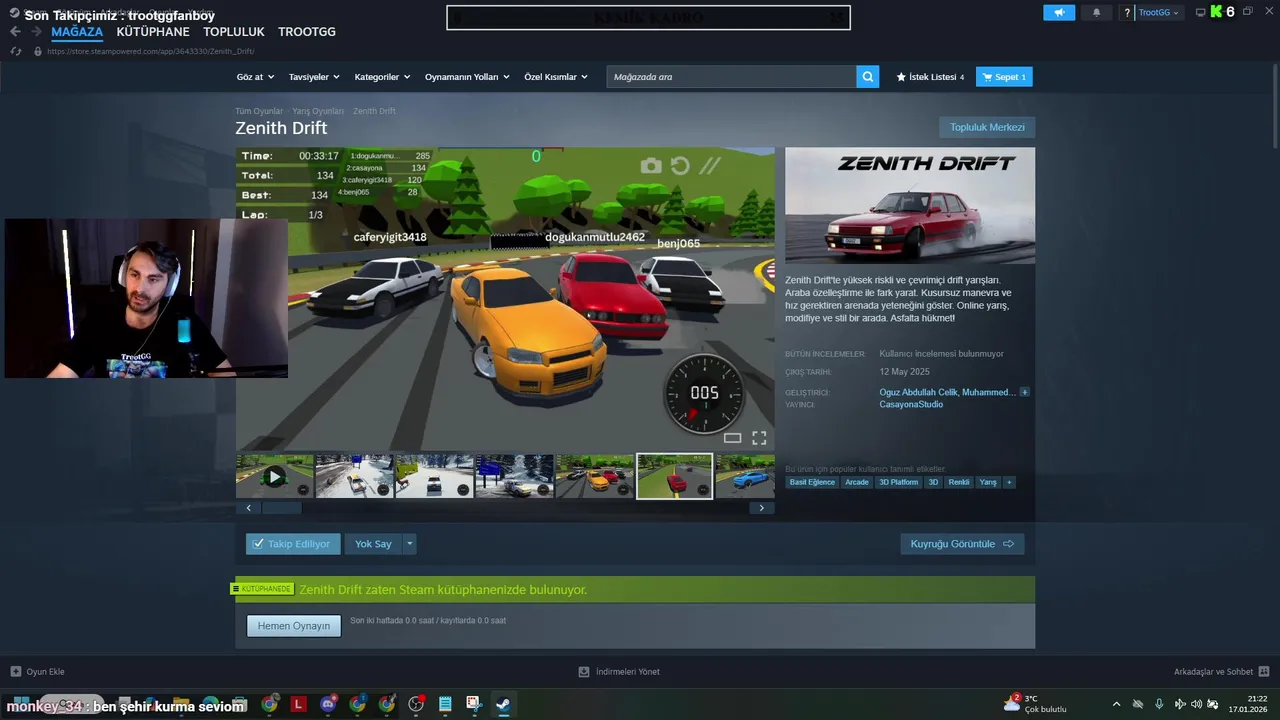Click the magnifier search button
Viewport: 1280px width, 720px height.
pyautogui.click(x=868, y=76)
